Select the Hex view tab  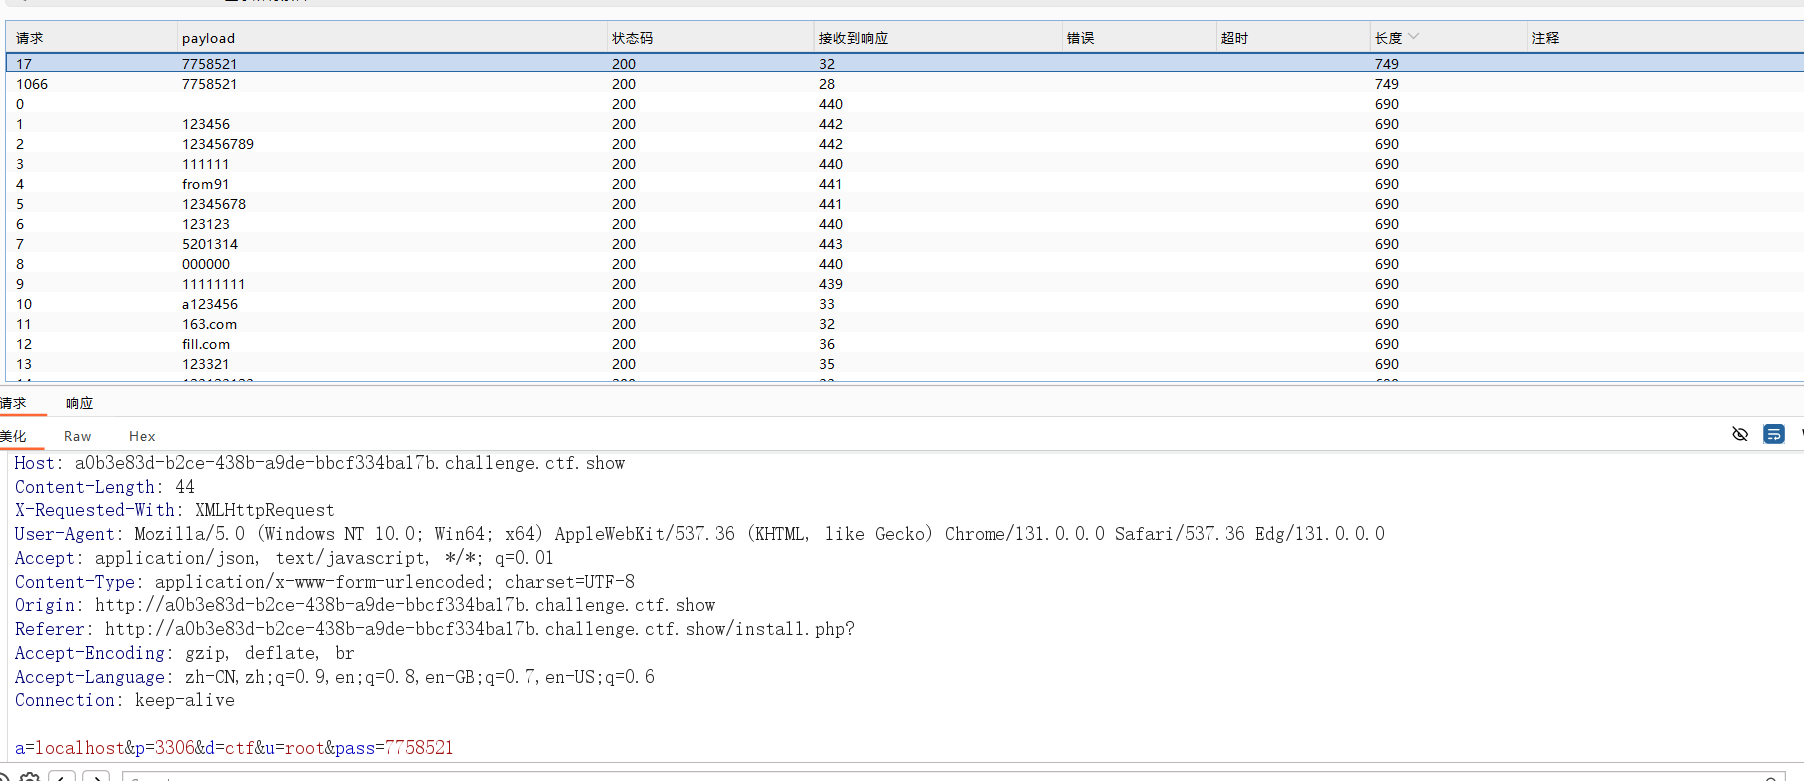click(142, 436)
